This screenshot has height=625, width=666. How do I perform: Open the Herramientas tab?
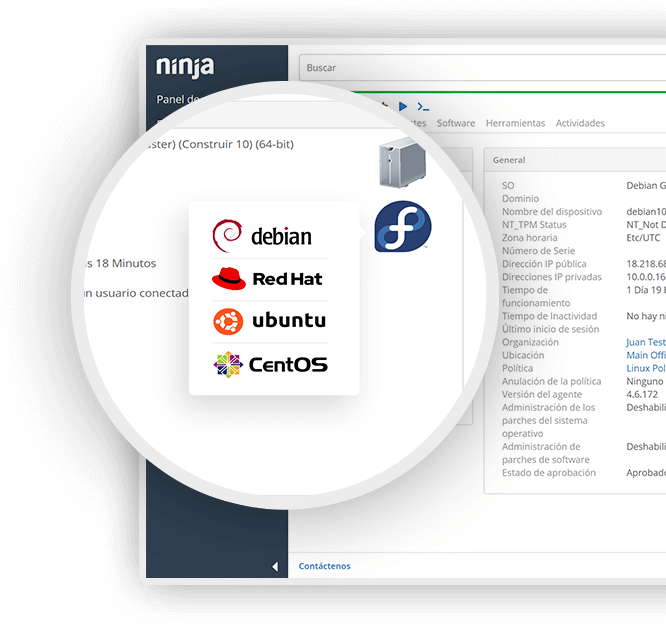[x=515, y=123]
